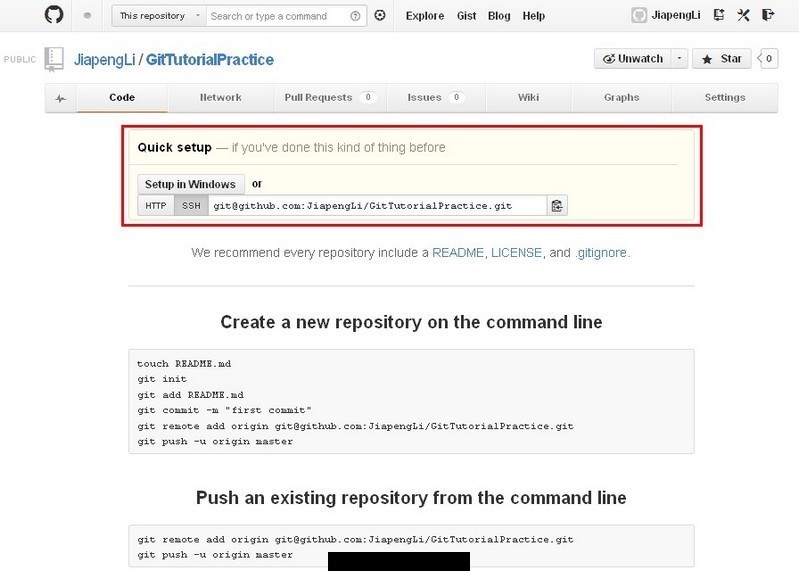Click the Setup in Windows button
Image resolution: width=799 pixels, height=571 pixels.
pyautogui.click(x=191, y=184)
